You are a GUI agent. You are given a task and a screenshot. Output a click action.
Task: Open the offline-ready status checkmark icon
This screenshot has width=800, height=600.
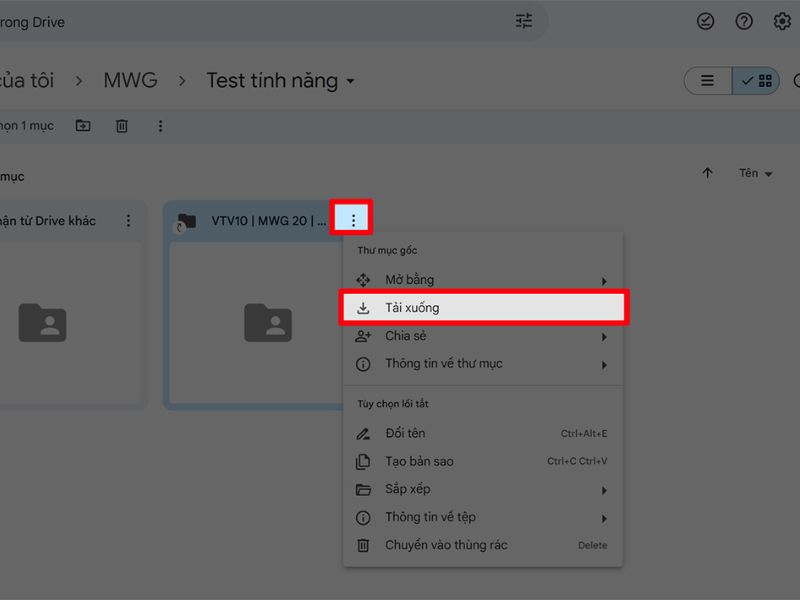coord(705,21)
